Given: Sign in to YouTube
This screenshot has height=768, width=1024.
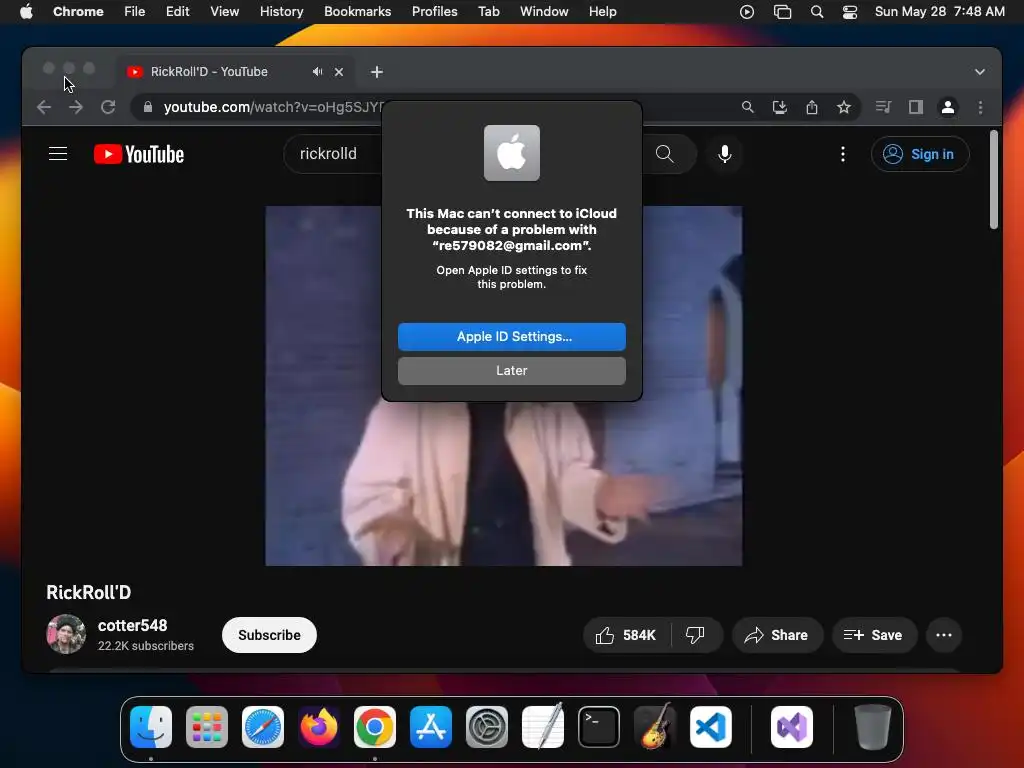Looking at the screenshot, I should (x=920, y=154).
